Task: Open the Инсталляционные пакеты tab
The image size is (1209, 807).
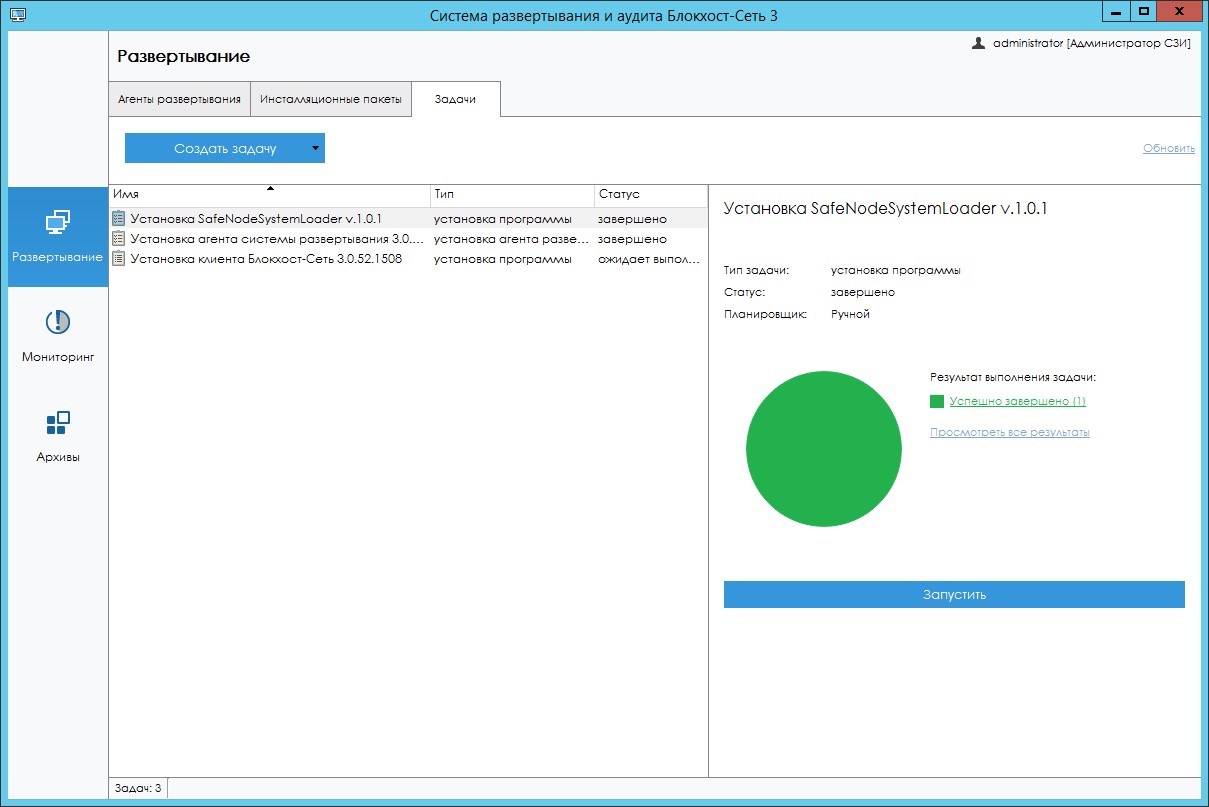Action: pyautogui.click(x=332, y=99)
